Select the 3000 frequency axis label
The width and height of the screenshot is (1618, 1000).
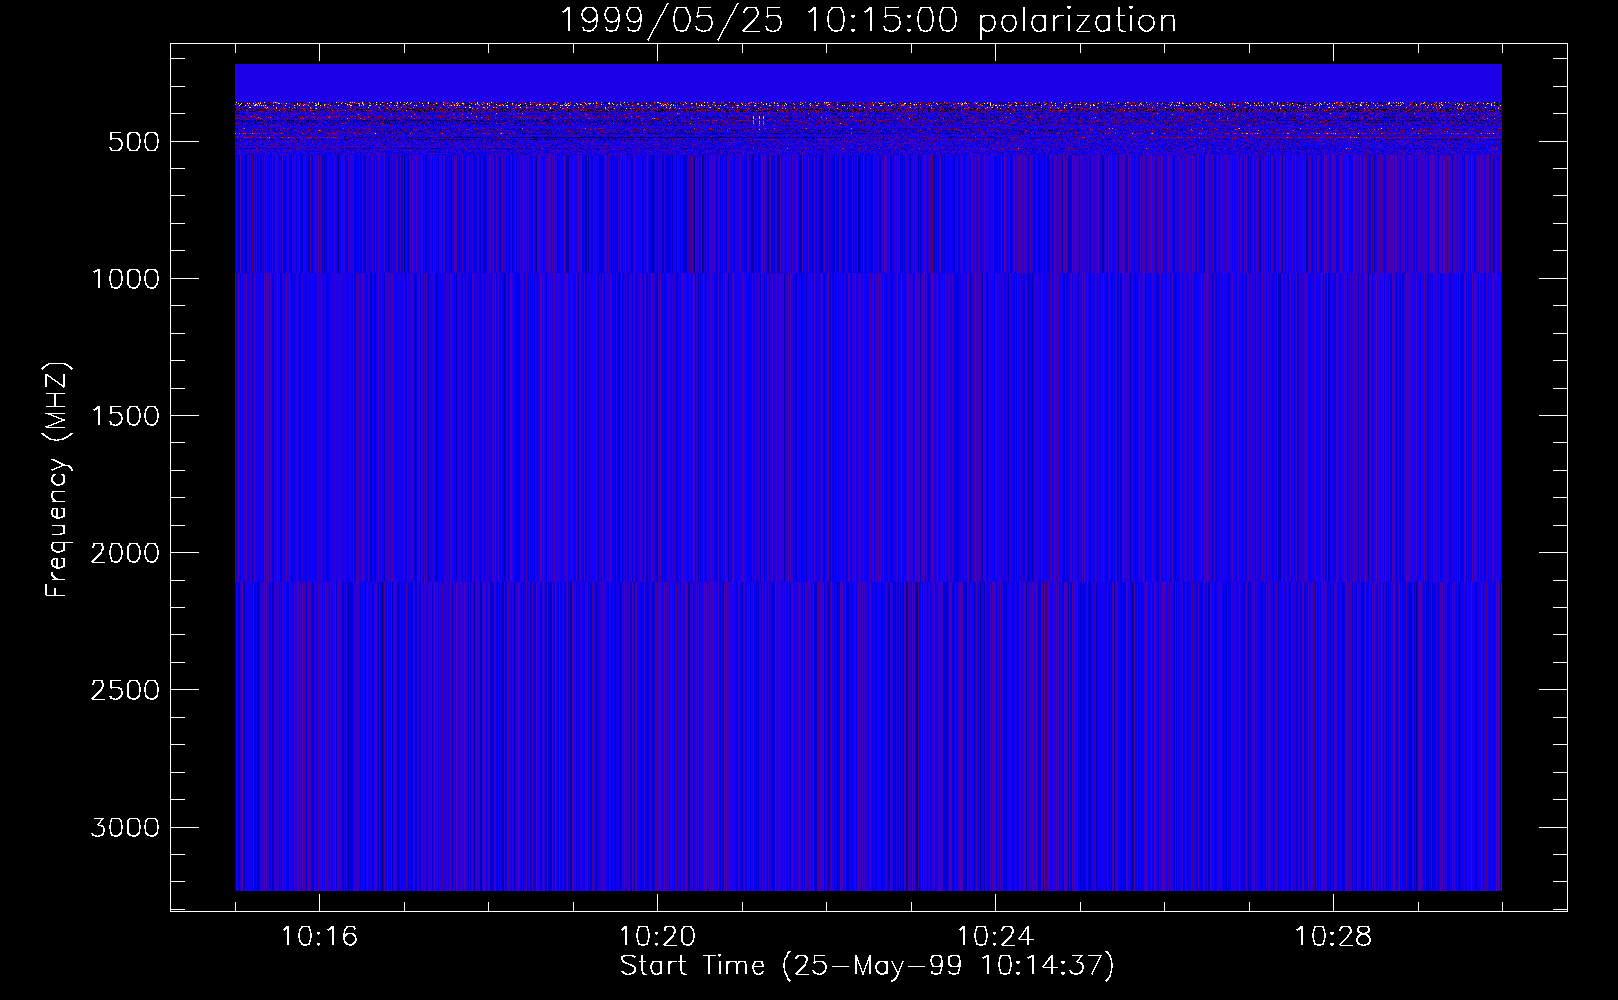[x=125, y=827]
